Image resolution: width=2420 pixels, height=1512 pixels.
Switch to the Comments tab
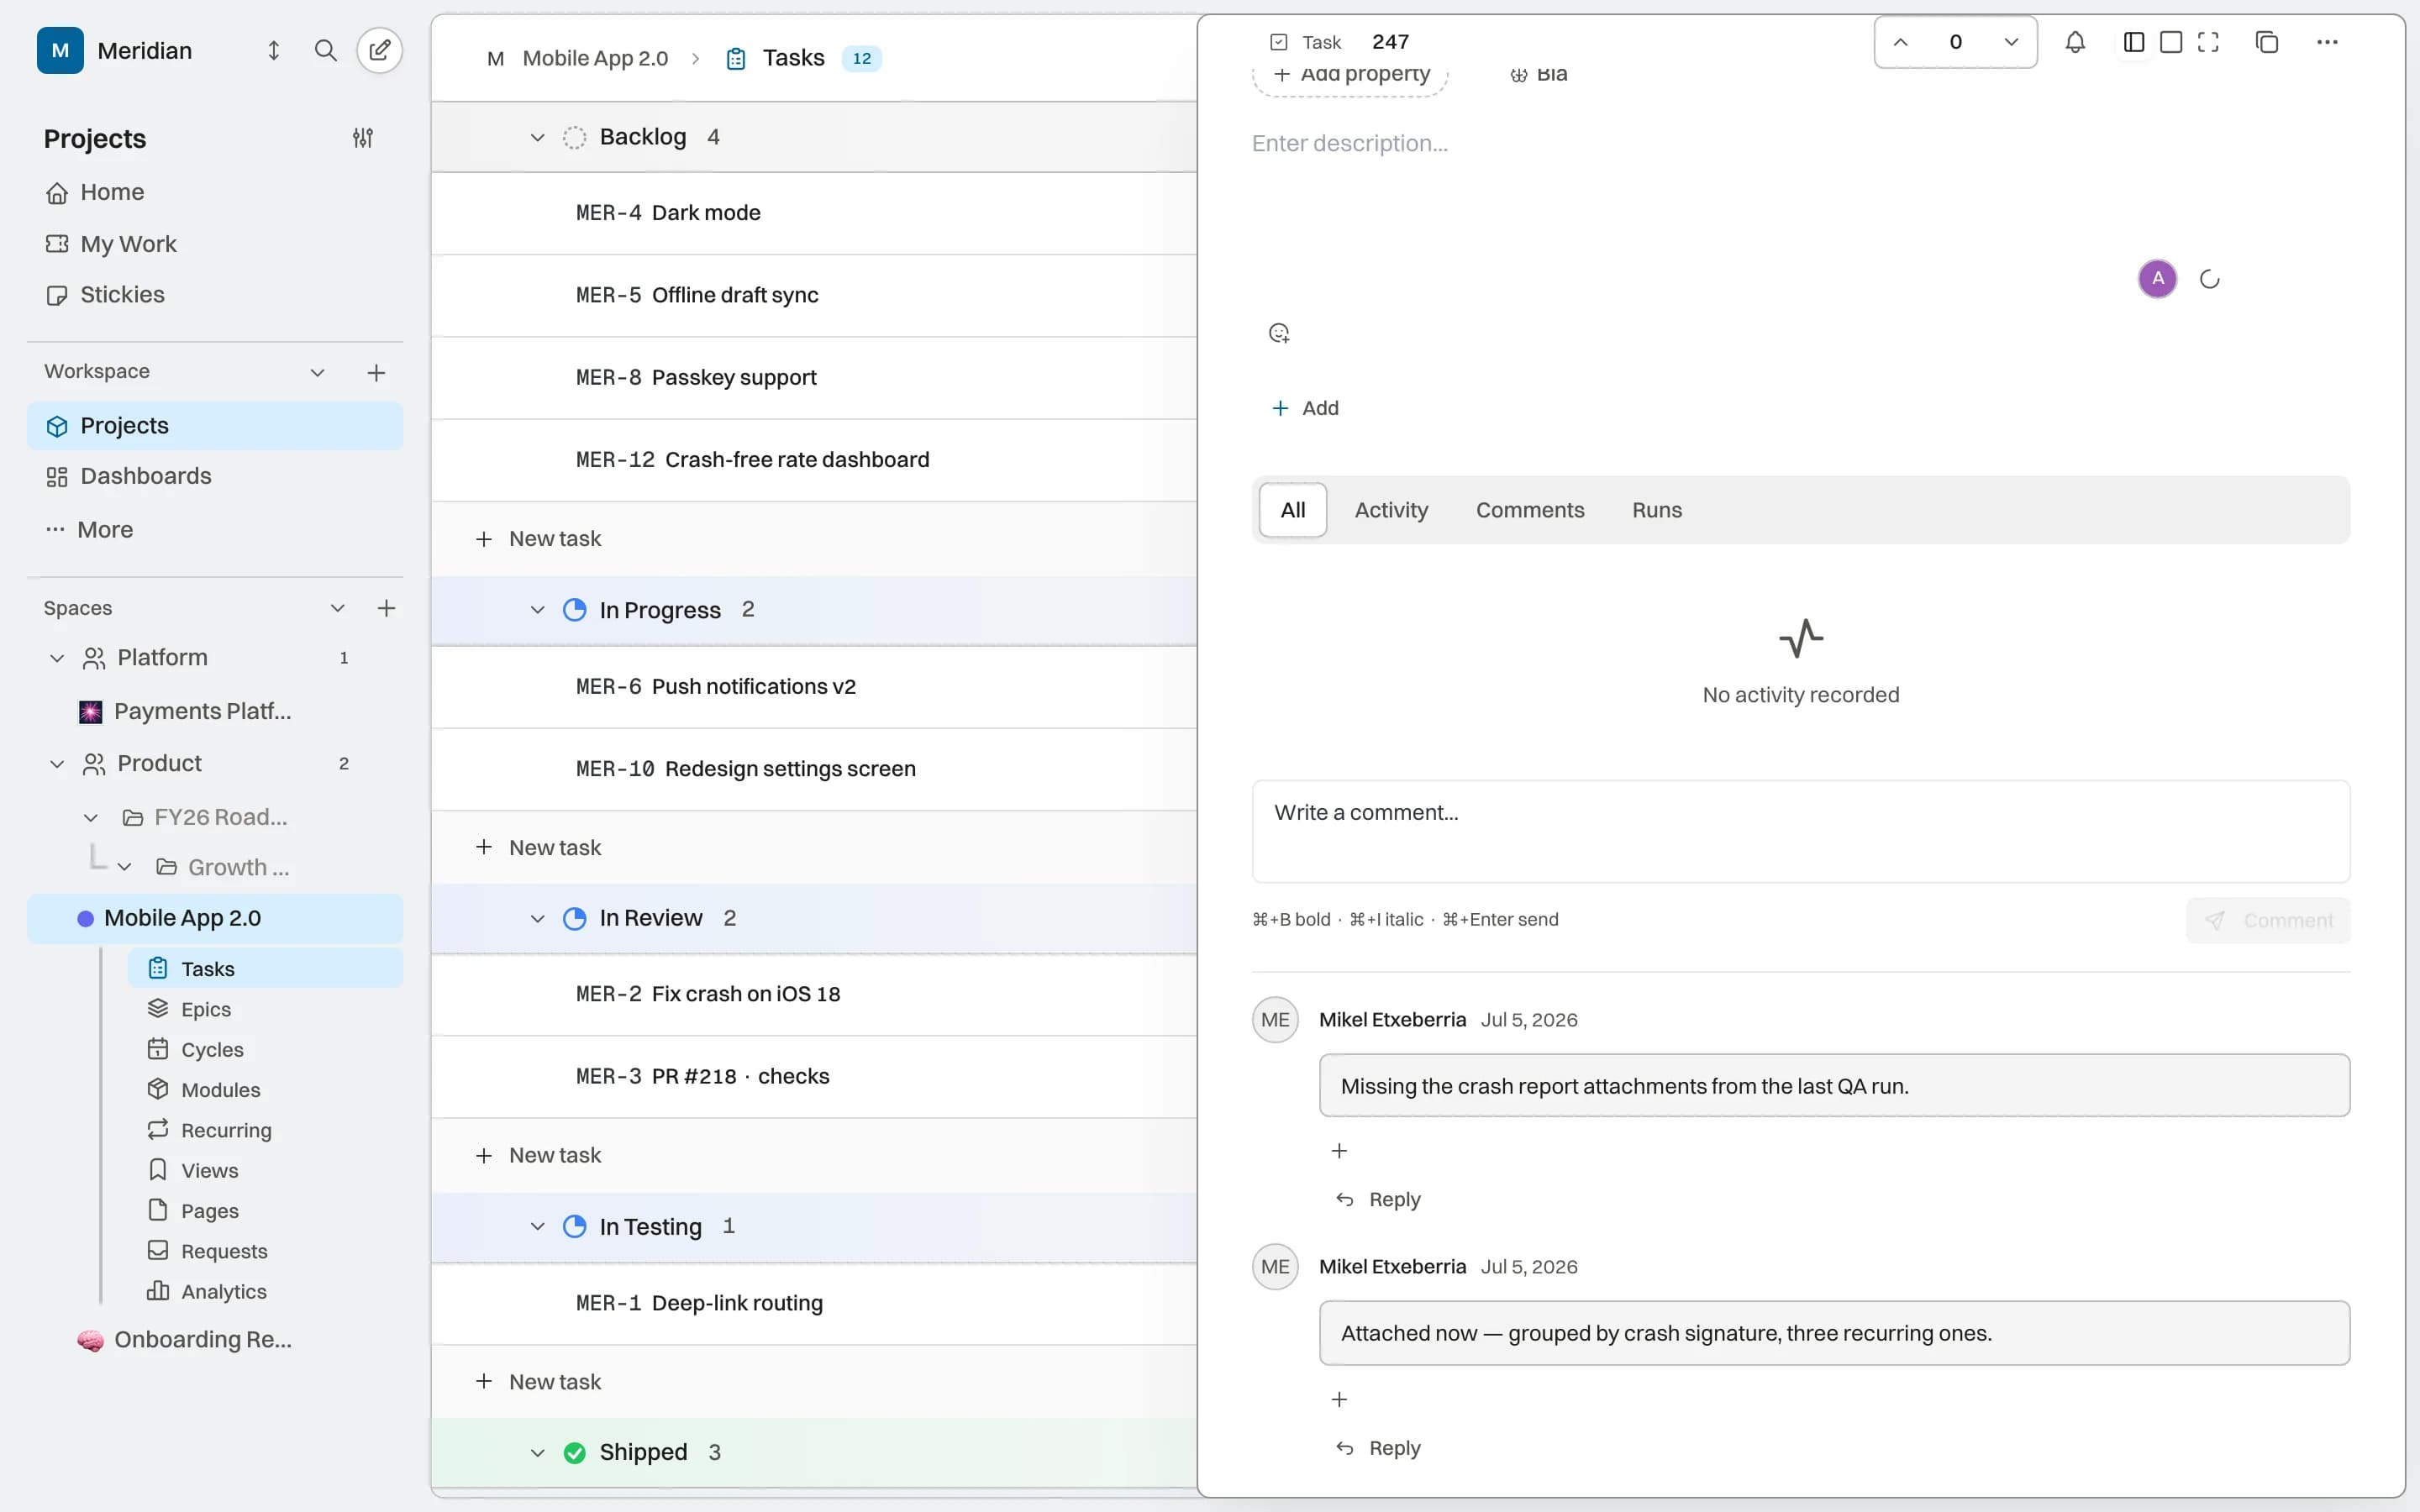(x=1530, y=510)
